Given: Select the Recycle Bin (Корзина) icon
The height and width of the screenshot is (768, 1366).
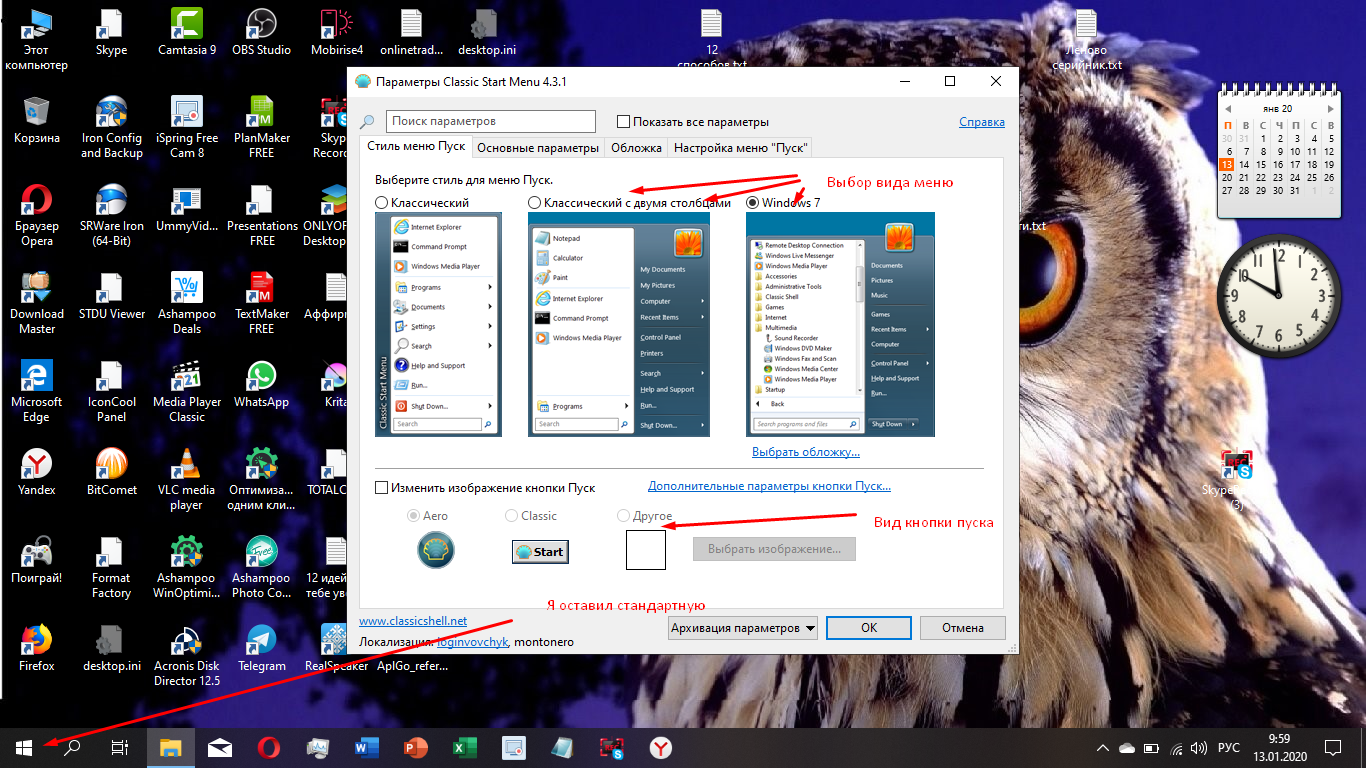Looking at the screenshot, I should (37, 120).
